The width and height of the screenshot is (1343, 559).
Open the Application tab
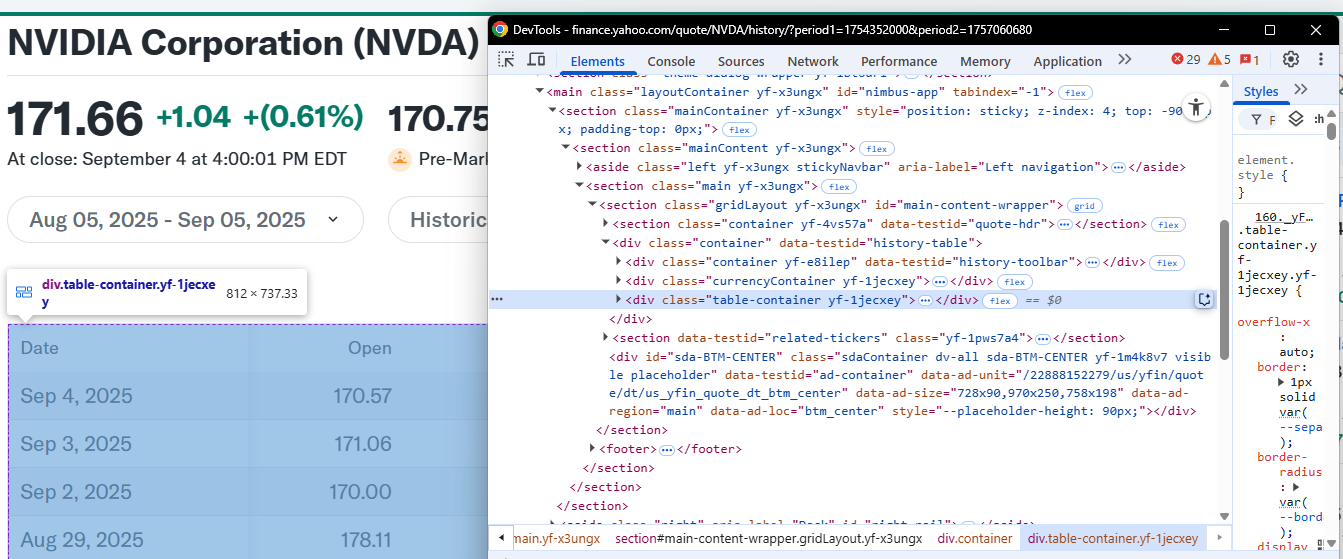(1068, 61)
